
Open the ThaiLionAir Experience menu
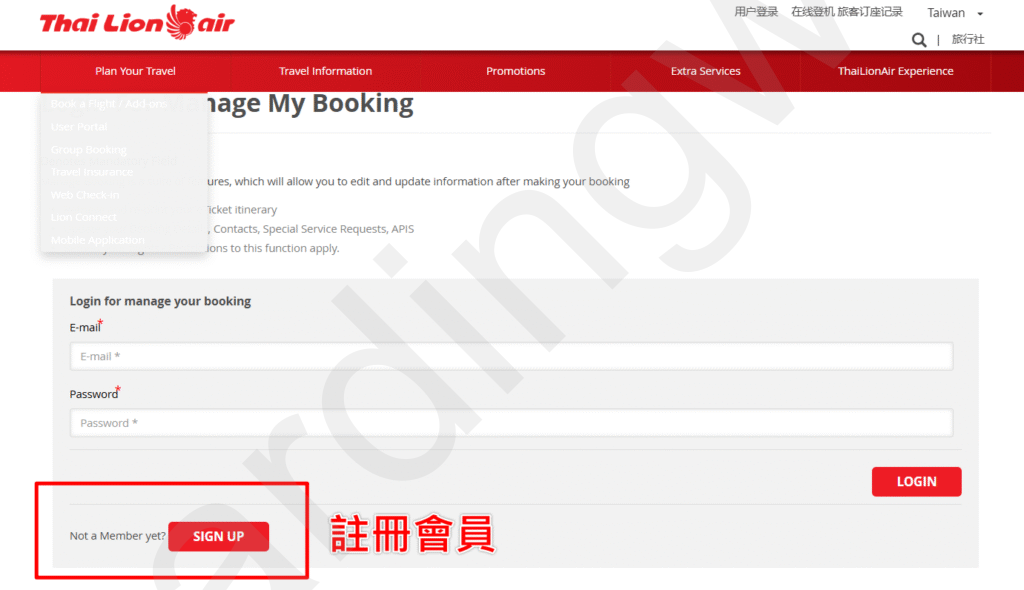(895, 71)
